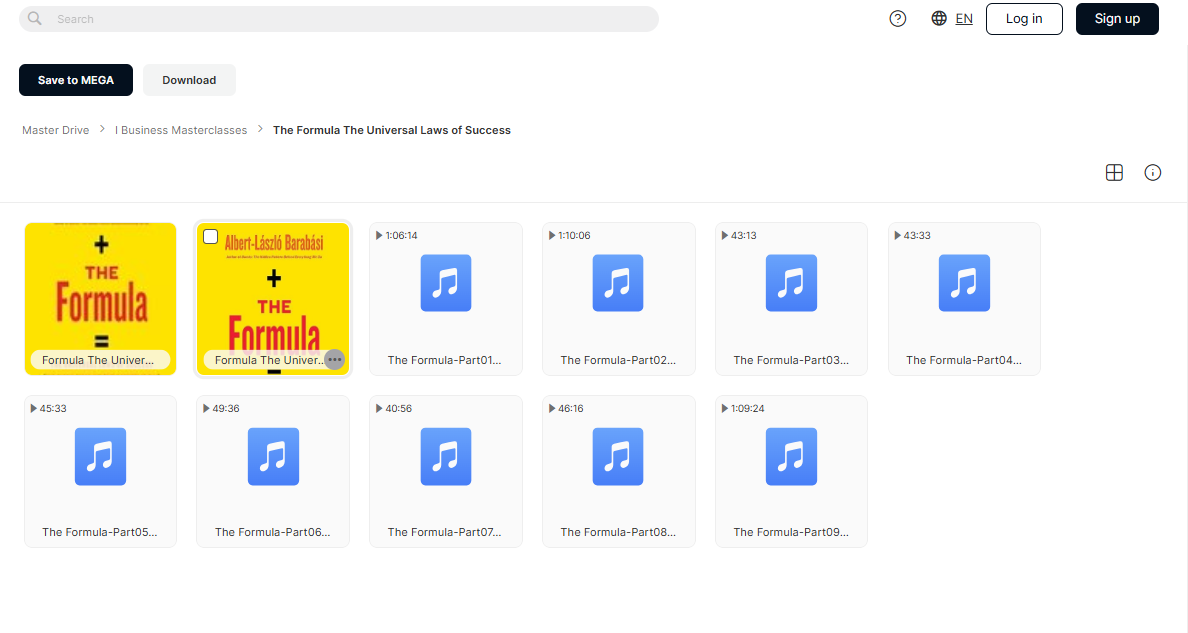Image resolution: width=1188 pixels, height=633 pixels.
Task: Tick the checkbox on Barabási cover thumbnail
Action: tap(211, 237)
